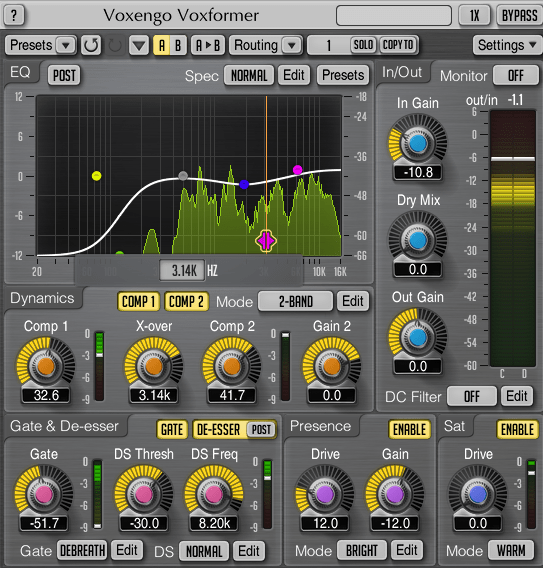Click the Sat Drive blue knob

(478, 494)
